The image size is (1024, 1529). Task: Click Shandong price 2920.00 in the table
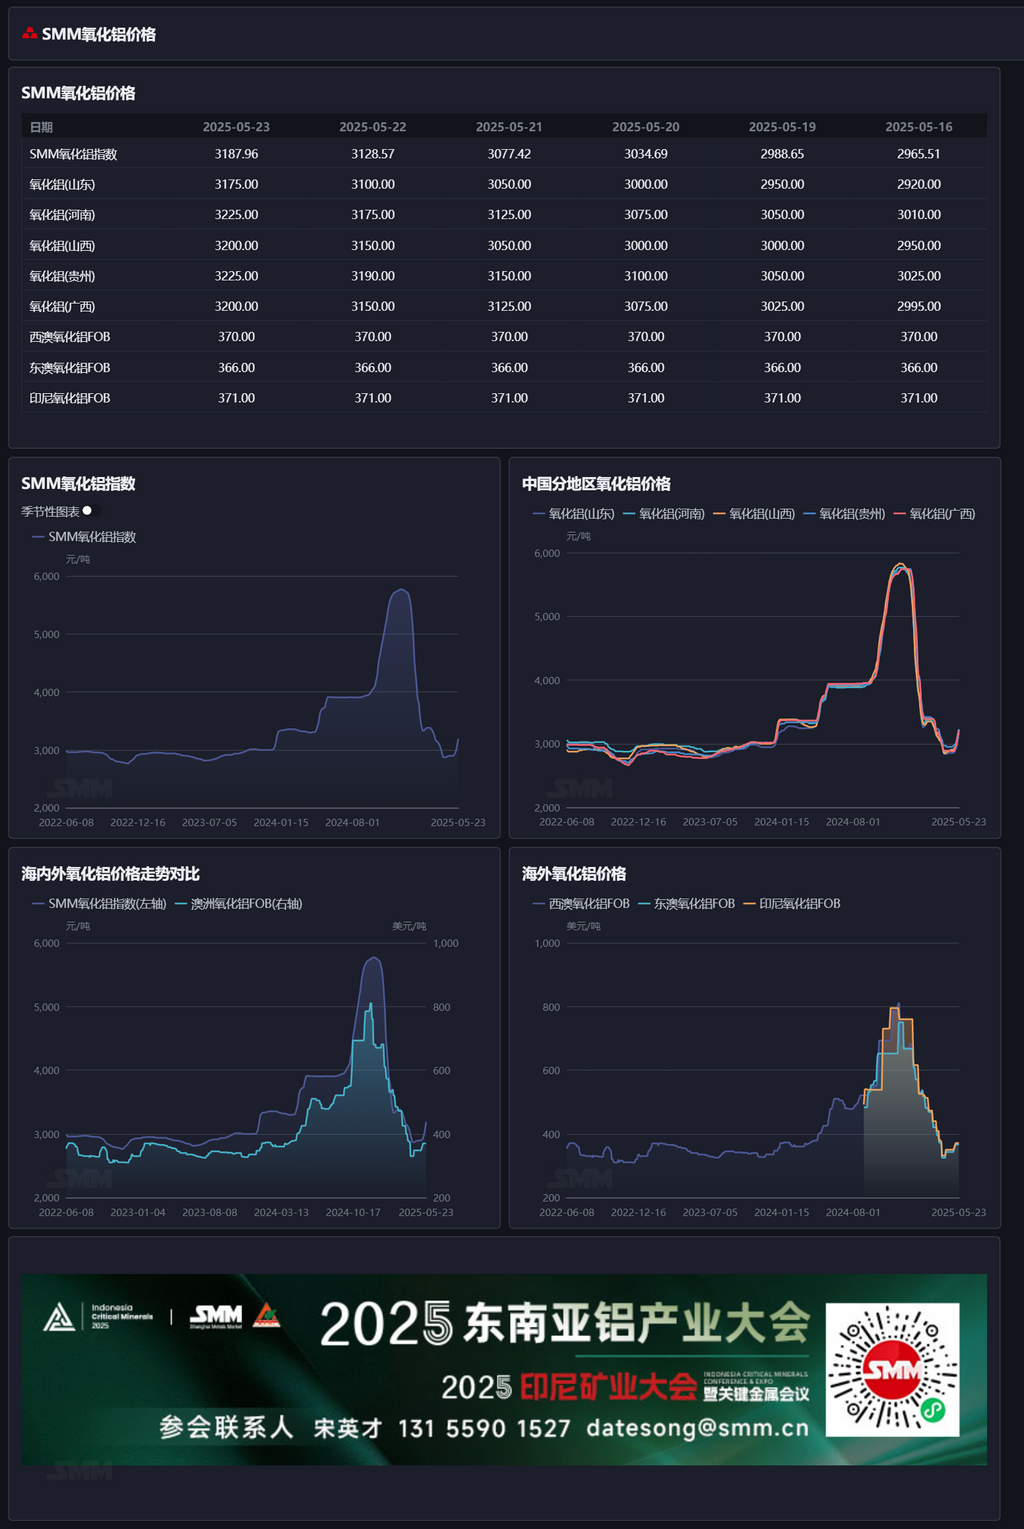click(919, 185)
